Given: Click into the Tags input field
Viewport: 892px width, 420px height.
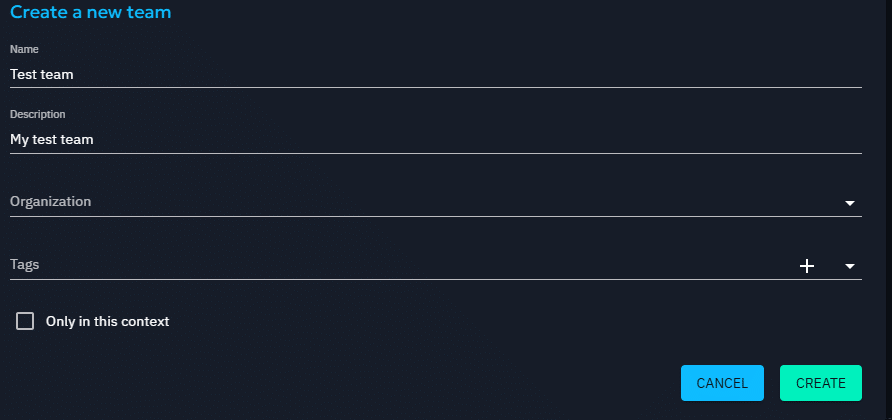Looking at the screenshot, I should (400, 265).
